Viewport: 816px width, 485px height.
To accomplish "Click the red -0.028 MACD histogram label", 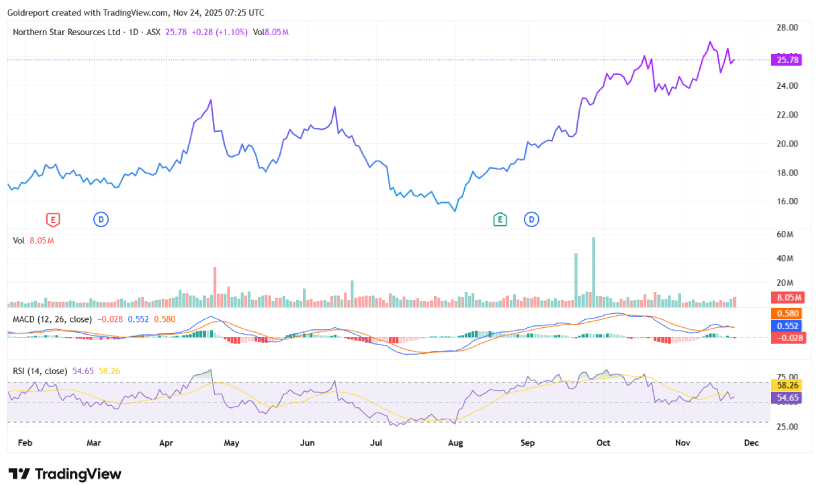I will (x=787, y=338).
